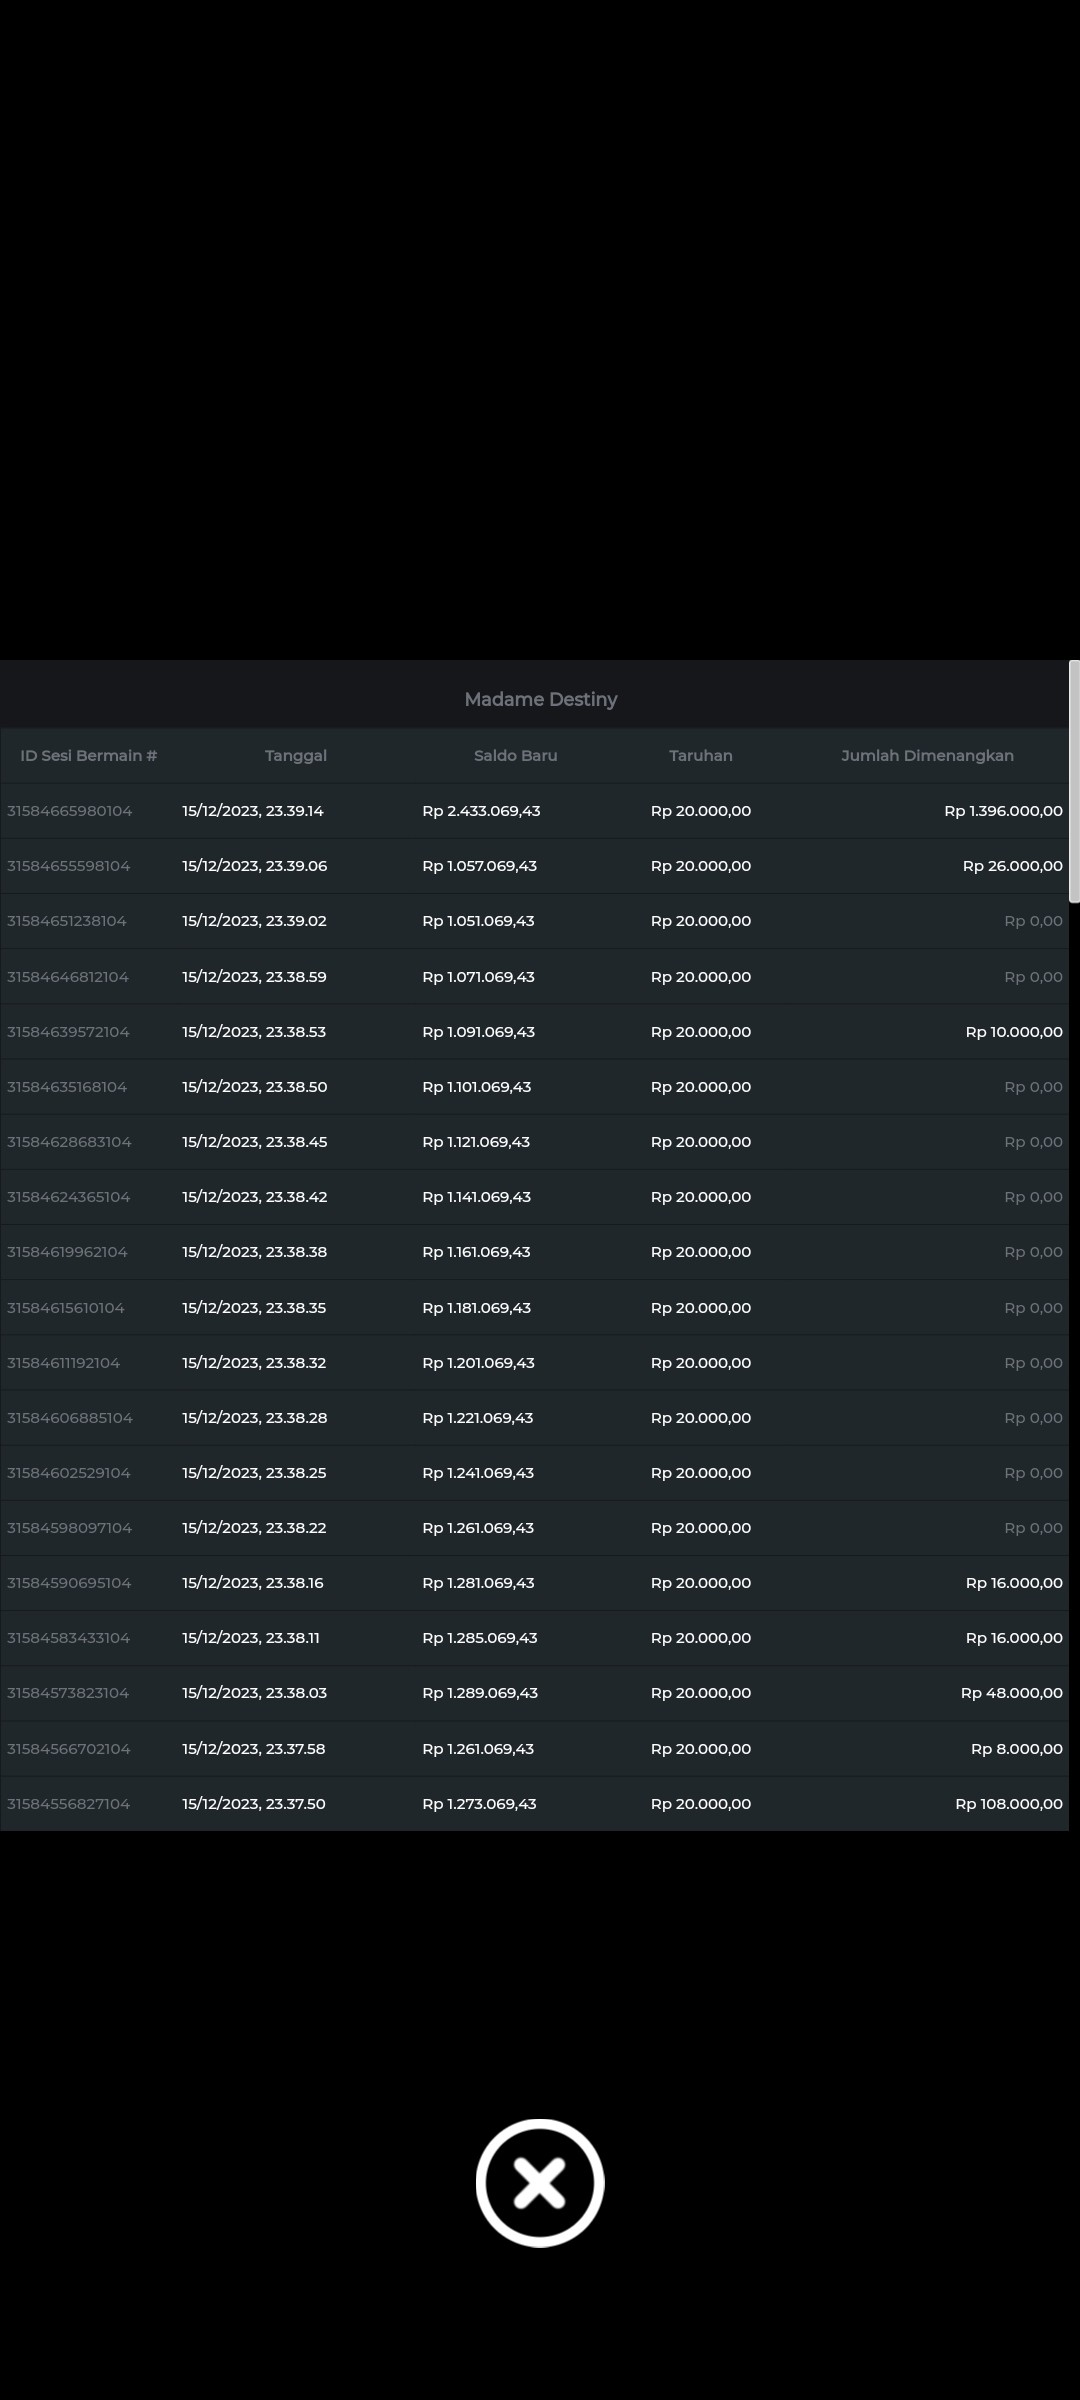Click the Tanggal column header
Viewport: 1080px width, 2400px height.
pyautogui.click(x=295, y=755)
